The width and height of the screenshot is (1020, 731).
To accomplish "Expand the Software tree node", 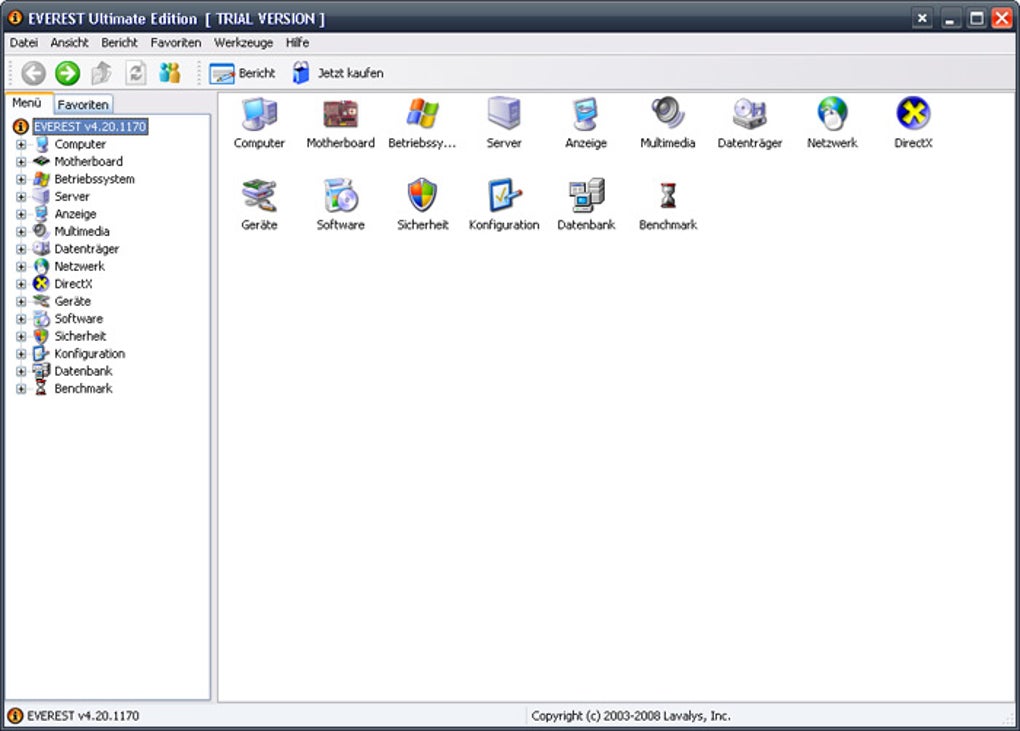I will point(21,319).
